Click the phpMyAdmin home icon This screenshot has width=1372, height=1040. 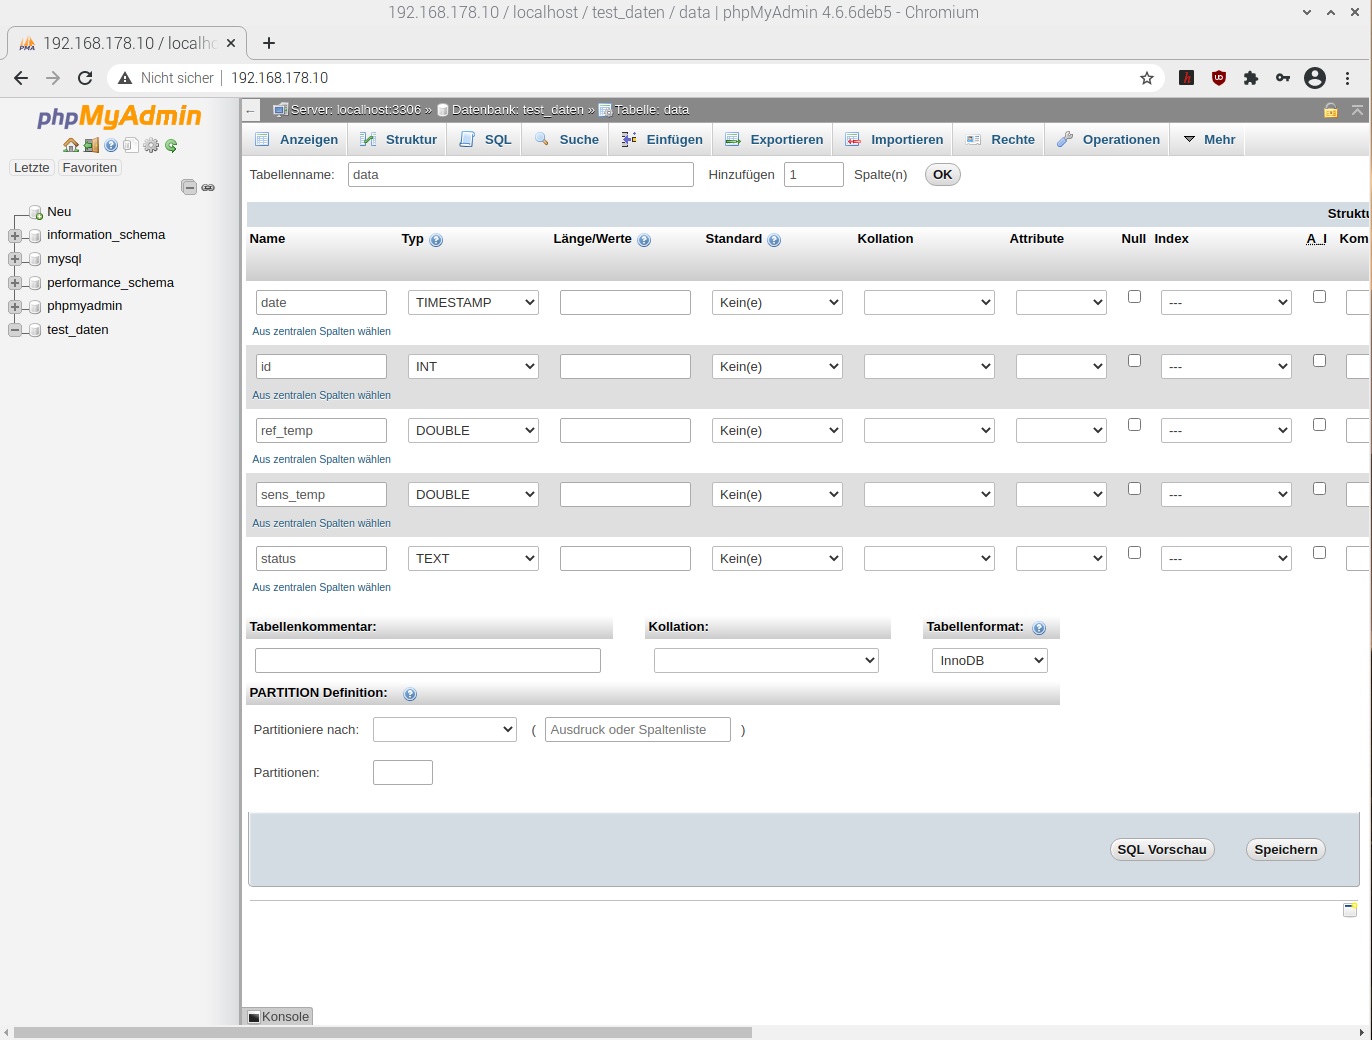[x=70, y=145]
